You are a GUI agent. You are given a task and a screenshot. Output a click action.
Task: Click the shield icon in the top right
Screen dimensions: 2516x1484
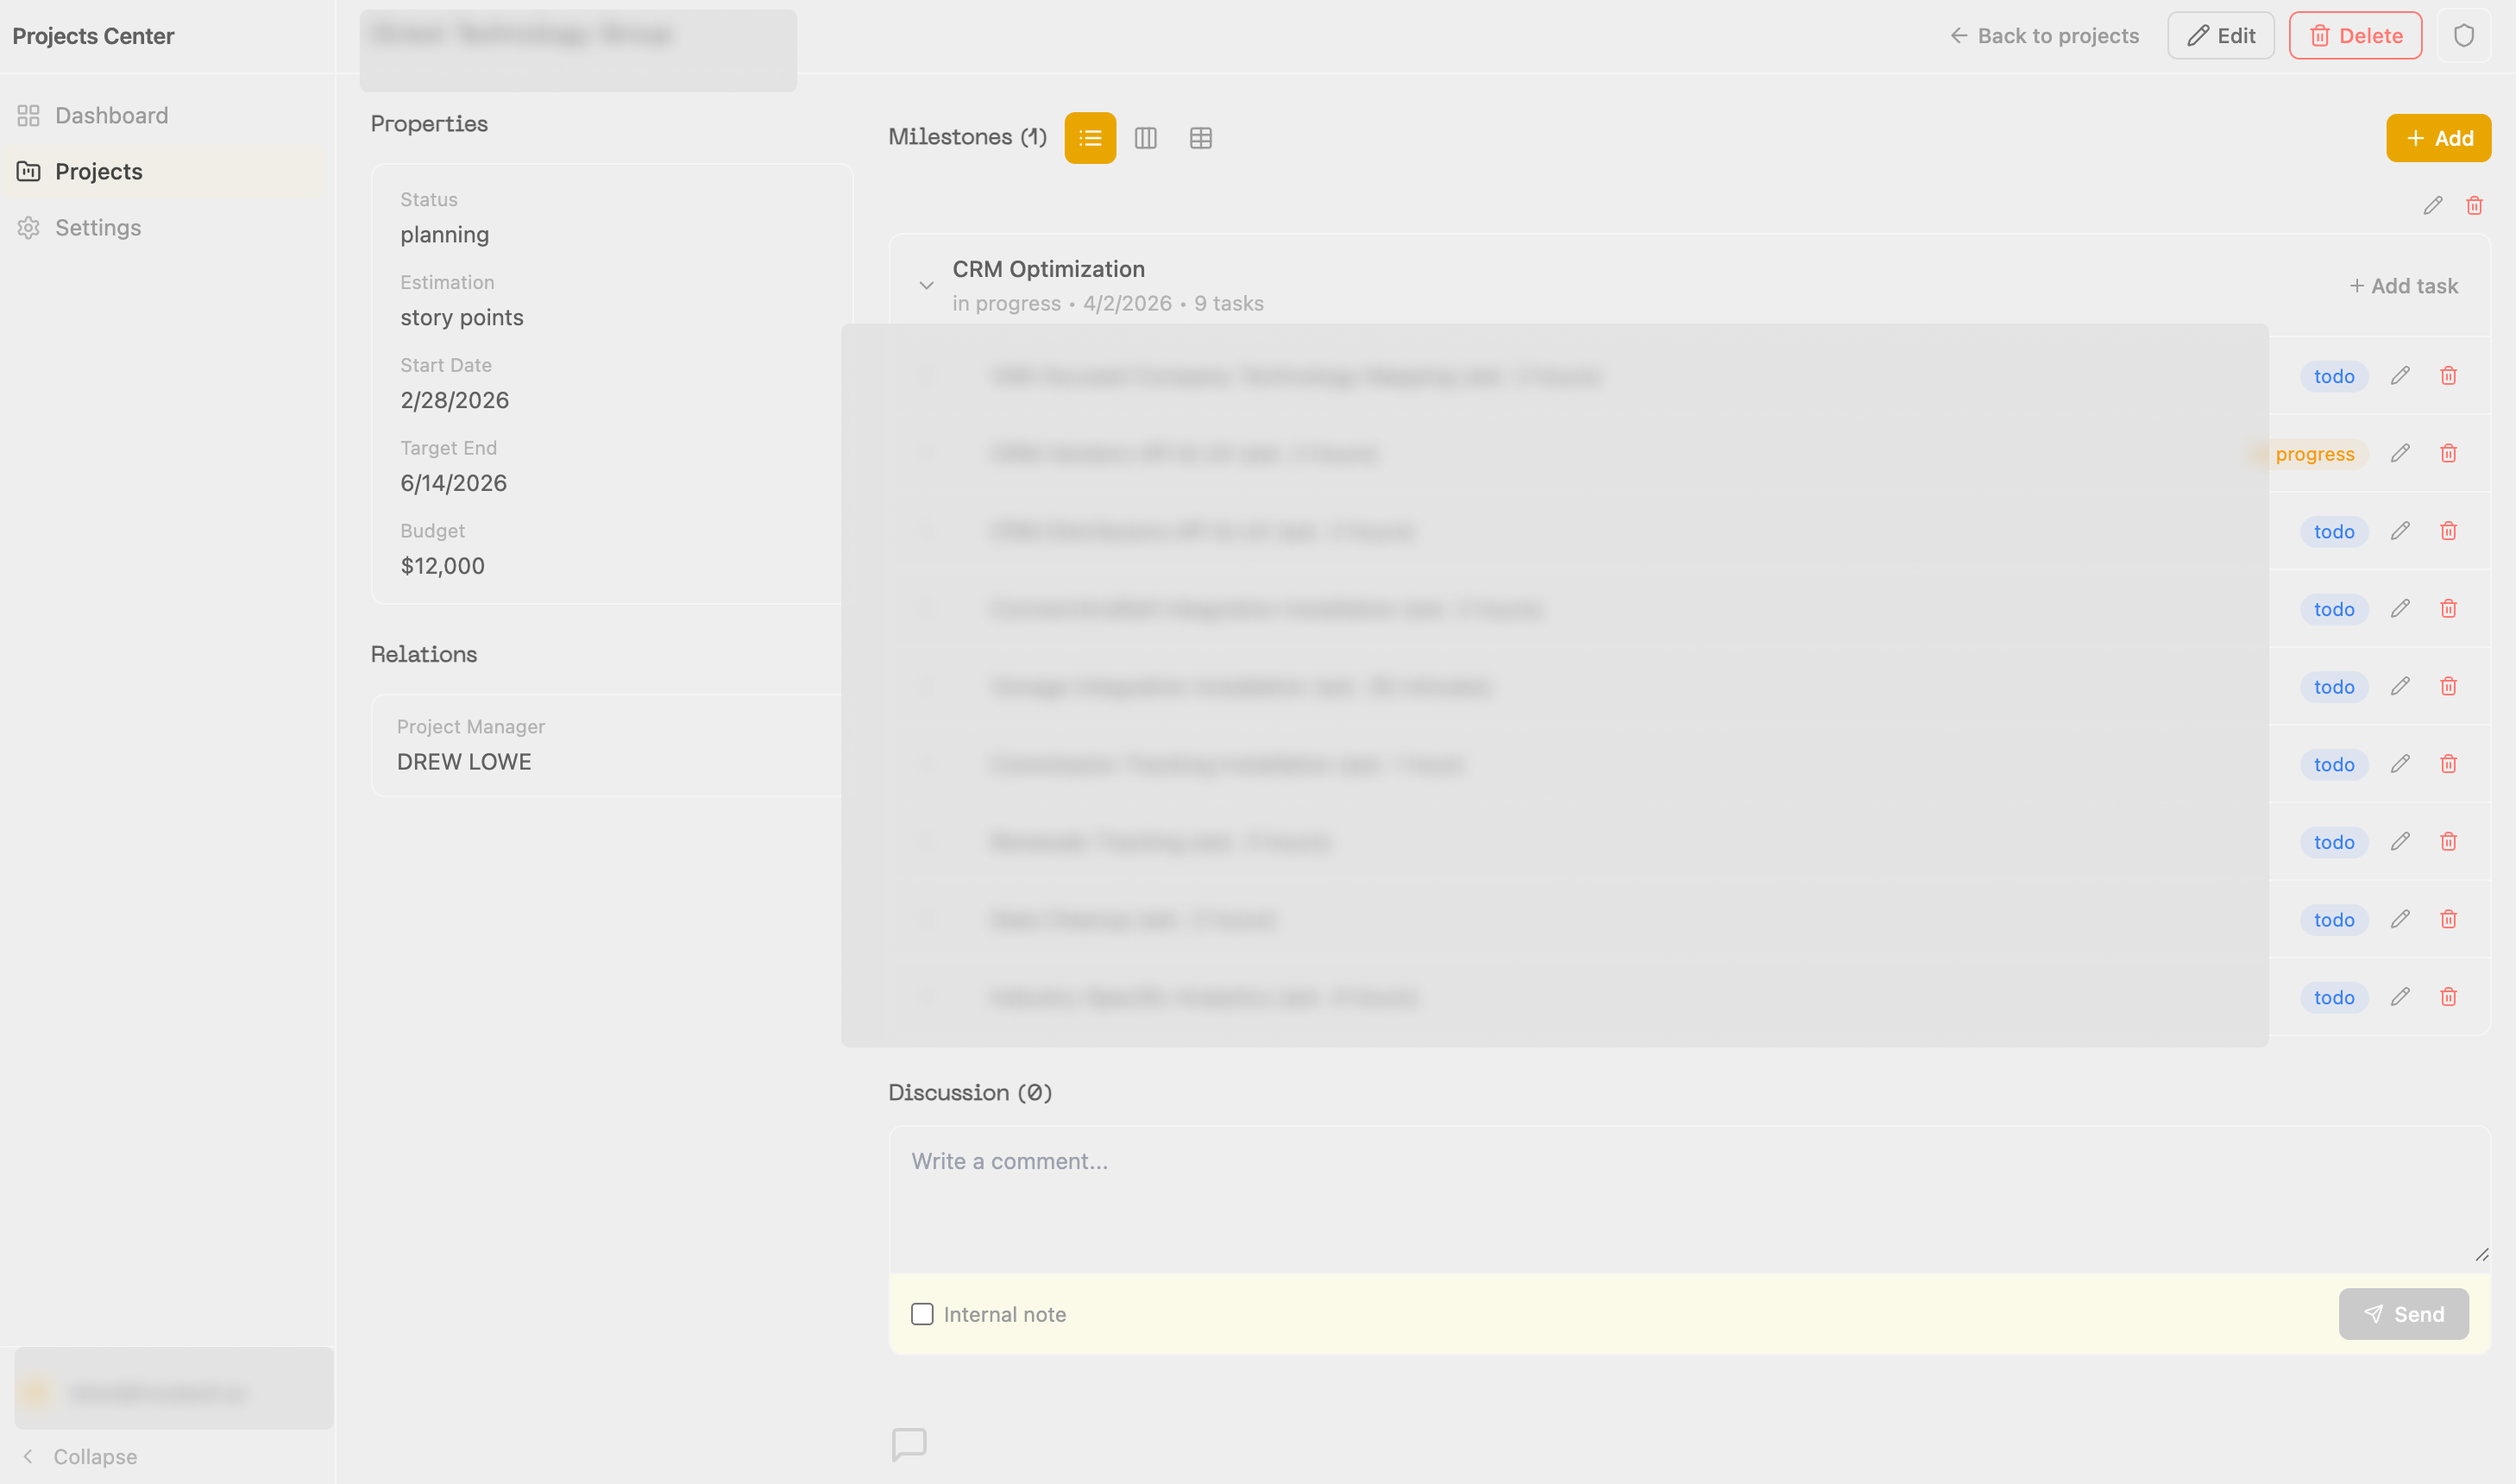2465,35
